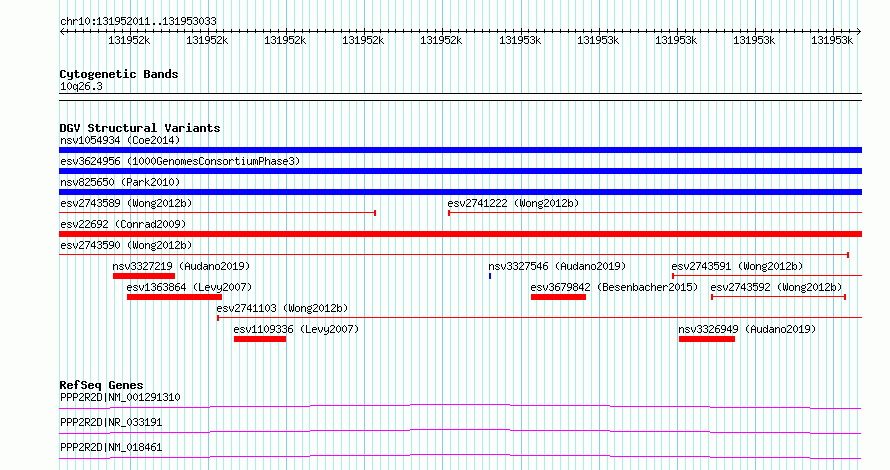Click the blue bar under esv3624956
The width and height of the screenshot is (890, 470).
pyautogui.click(x=460, y=171)
